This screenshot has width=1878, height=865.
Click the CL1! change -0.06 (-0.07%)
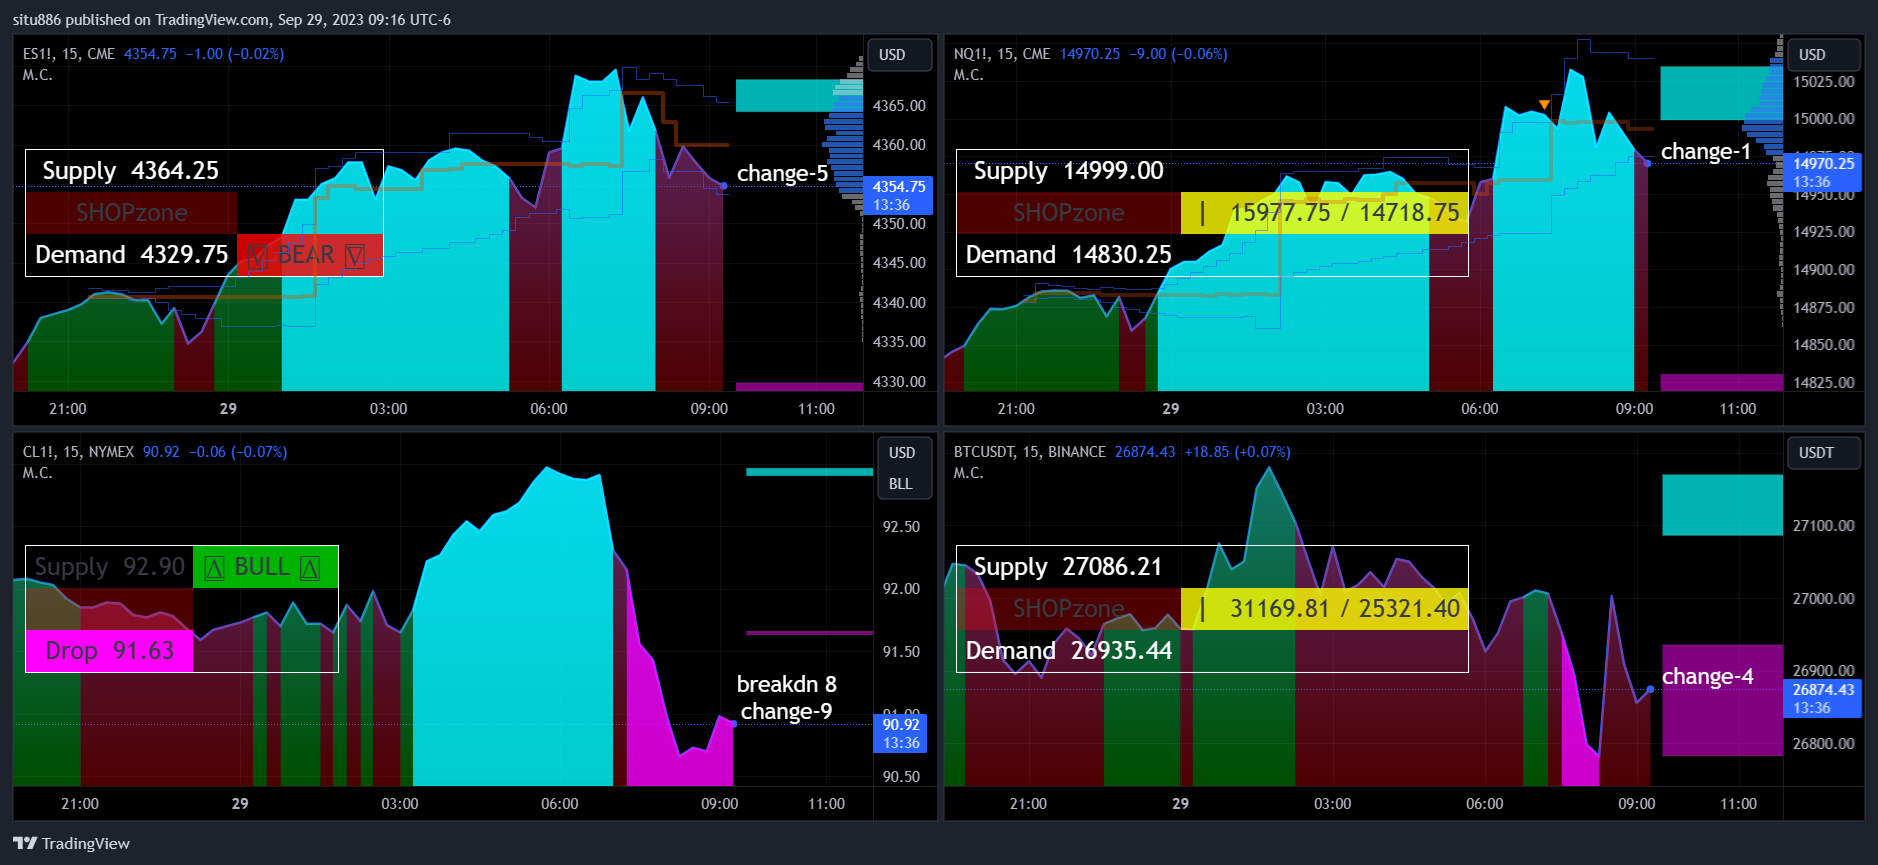(x=238, y=452)
